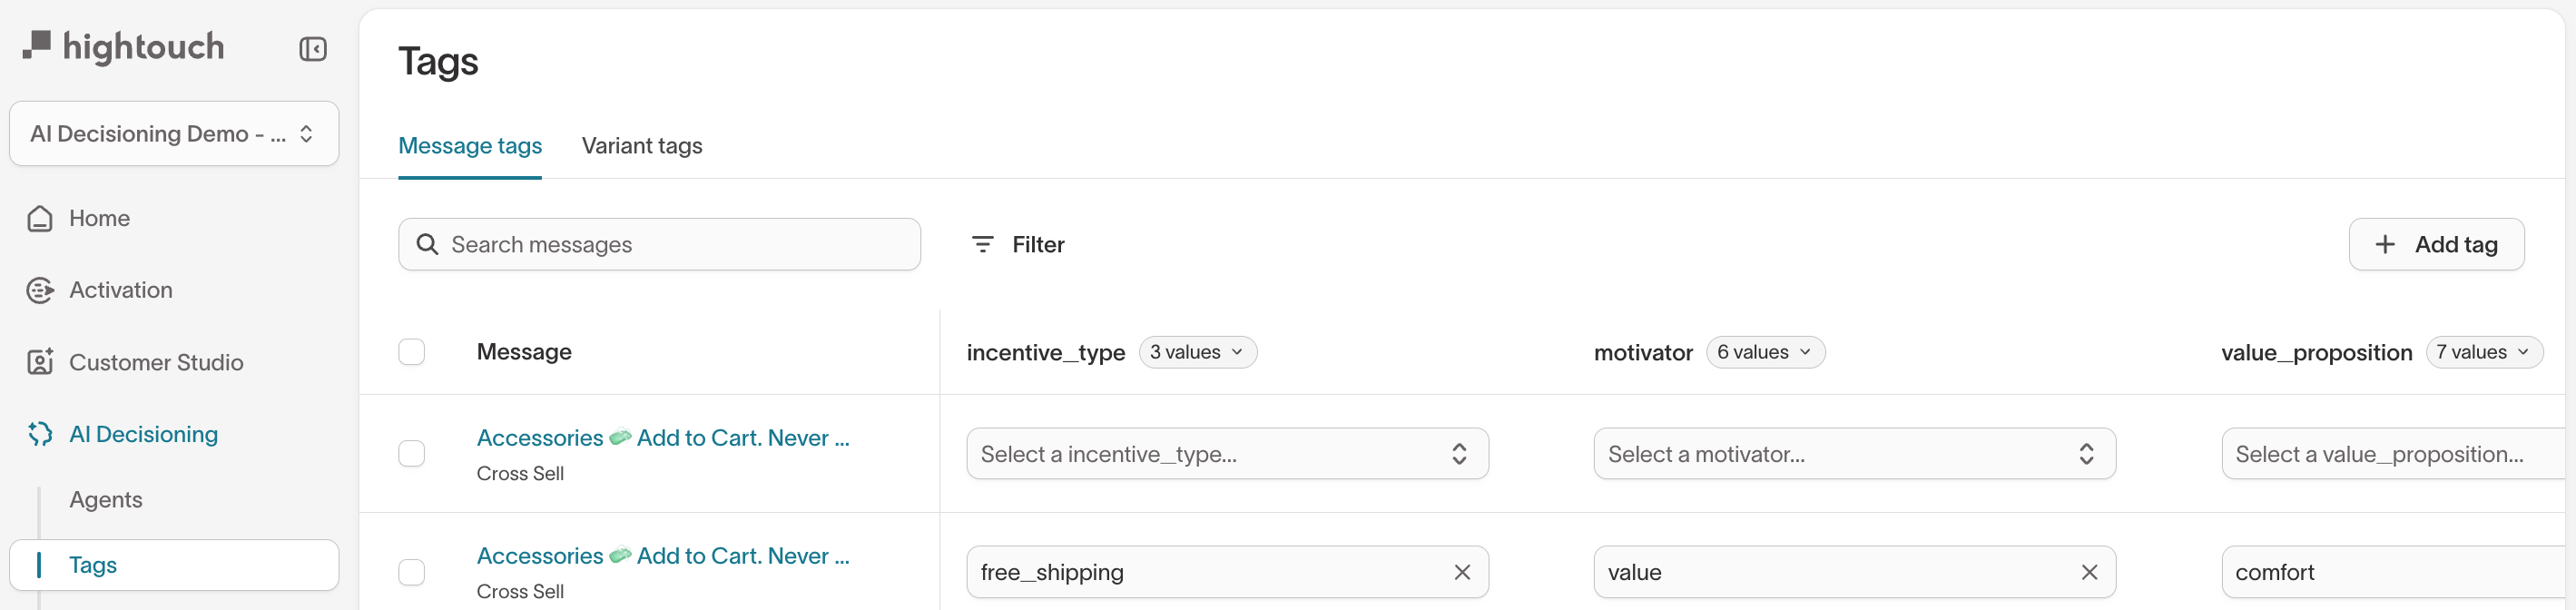Click the Hightouch logo

pos(124,46)
